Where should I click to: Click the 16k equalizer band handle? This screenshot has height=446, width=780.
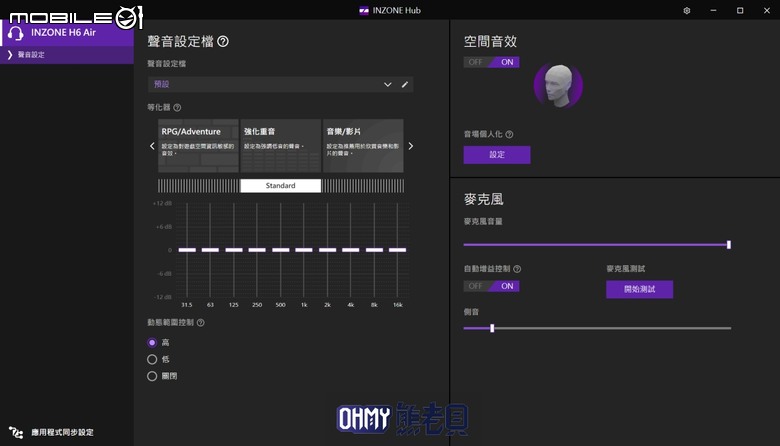[x=397, y=250]
